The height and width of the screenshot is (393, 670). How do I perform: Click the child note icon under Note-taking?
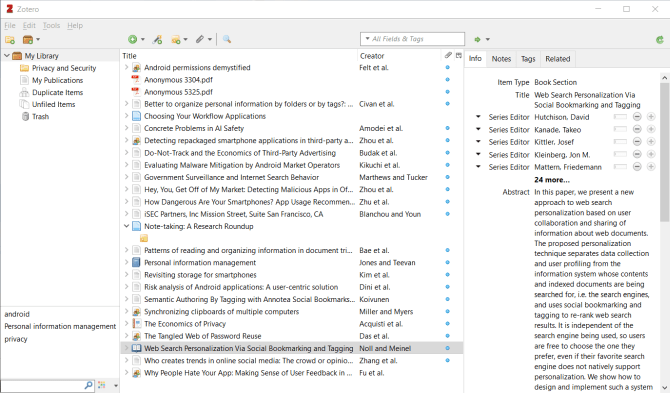click(x=144, y=238)
